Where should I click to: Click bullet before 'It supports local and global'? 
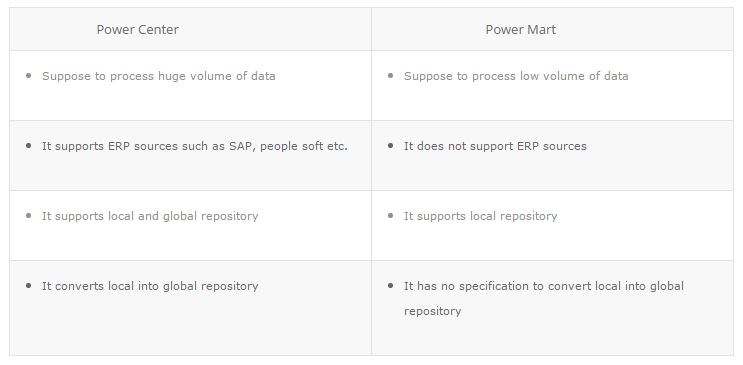[x=28, y=216]
